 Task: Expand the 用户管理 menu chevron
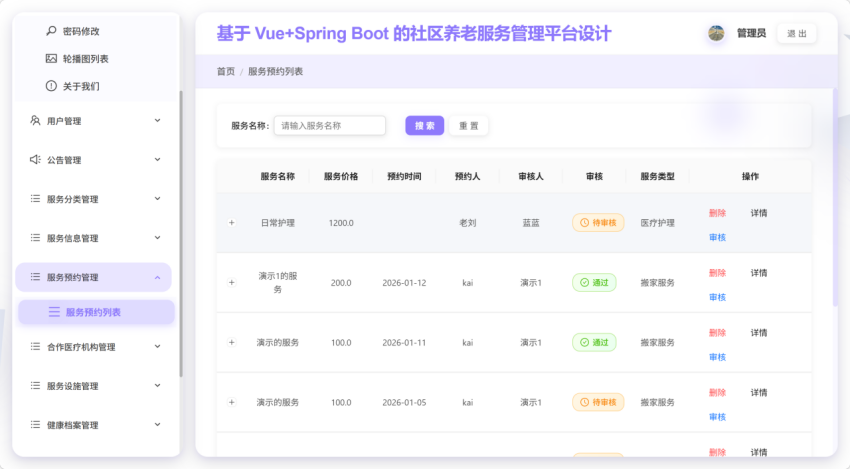pyautogui.click(x=157, y=120)
